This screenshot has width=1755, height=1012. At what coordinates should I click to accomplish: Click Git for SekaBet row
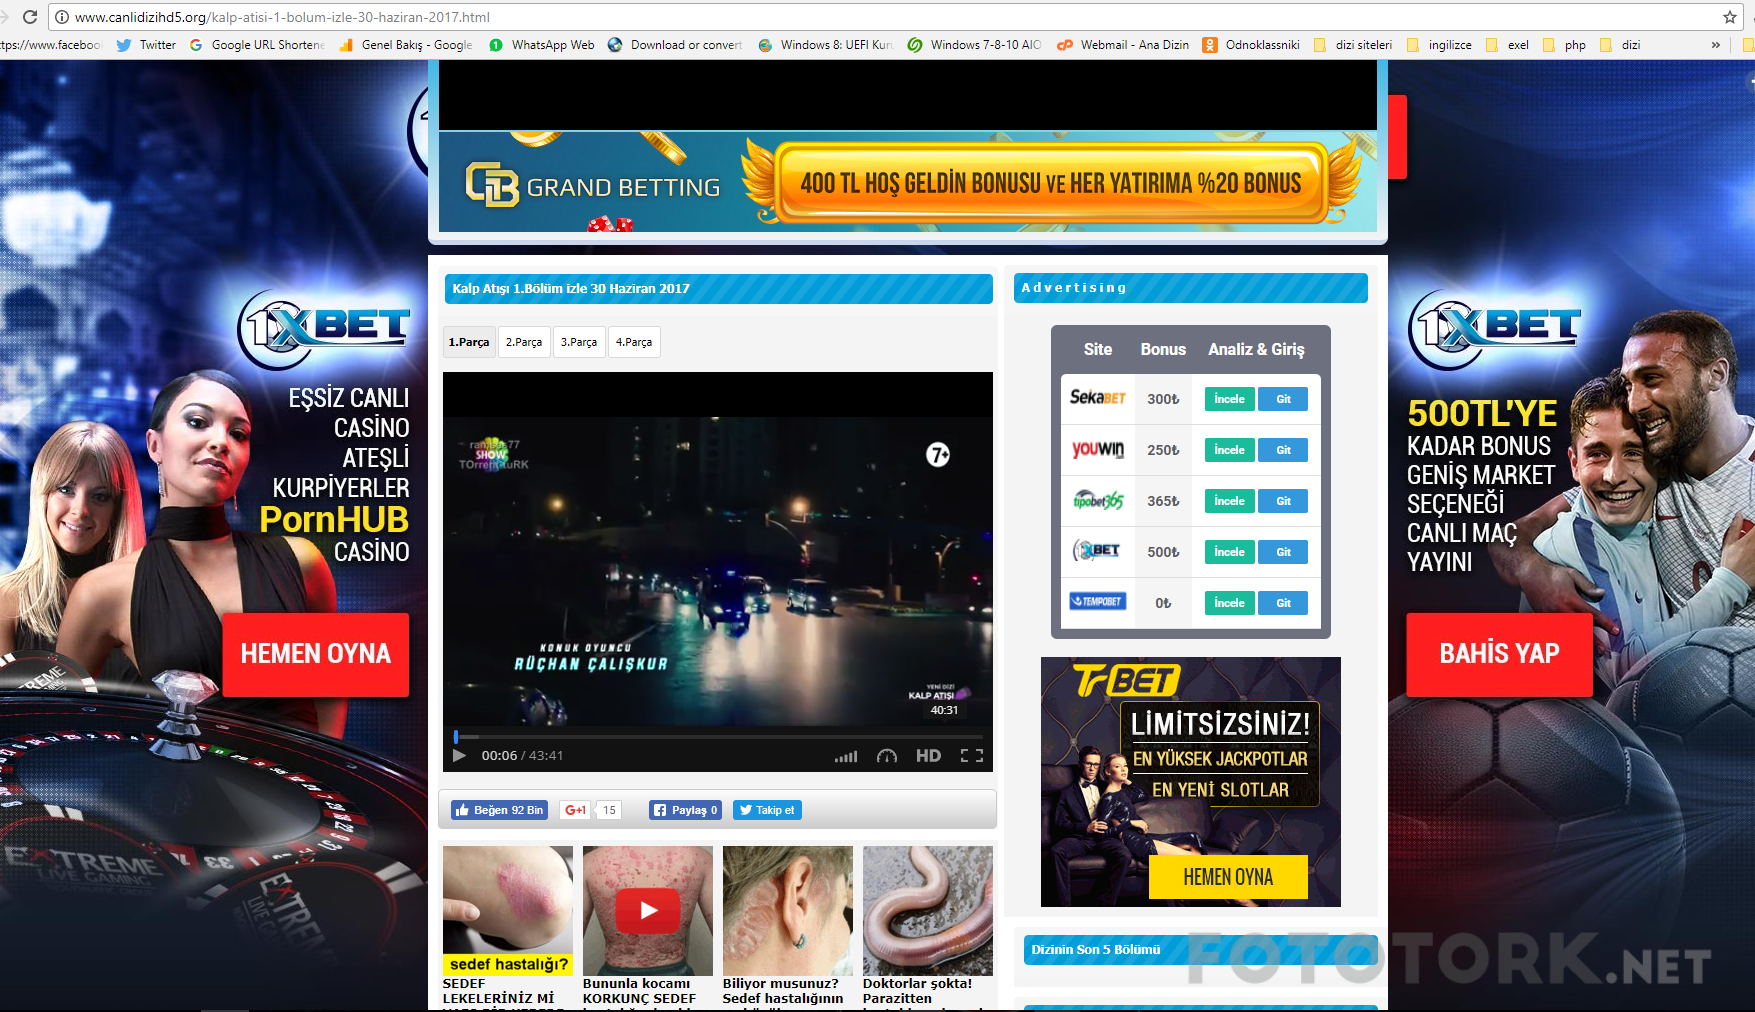[x=1283, y=399]
